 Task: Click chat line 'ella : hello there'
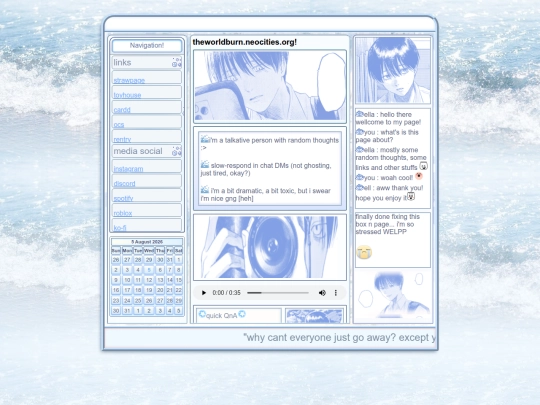[388, 118]
